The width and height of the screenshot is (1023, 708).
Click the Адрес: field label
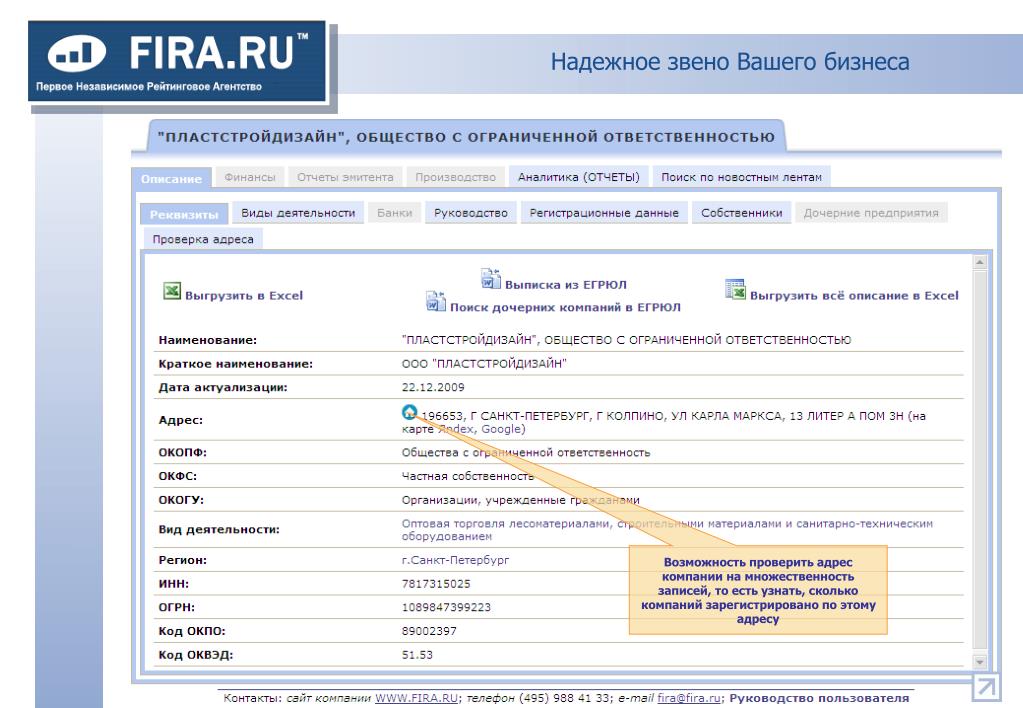coord(181,420)
